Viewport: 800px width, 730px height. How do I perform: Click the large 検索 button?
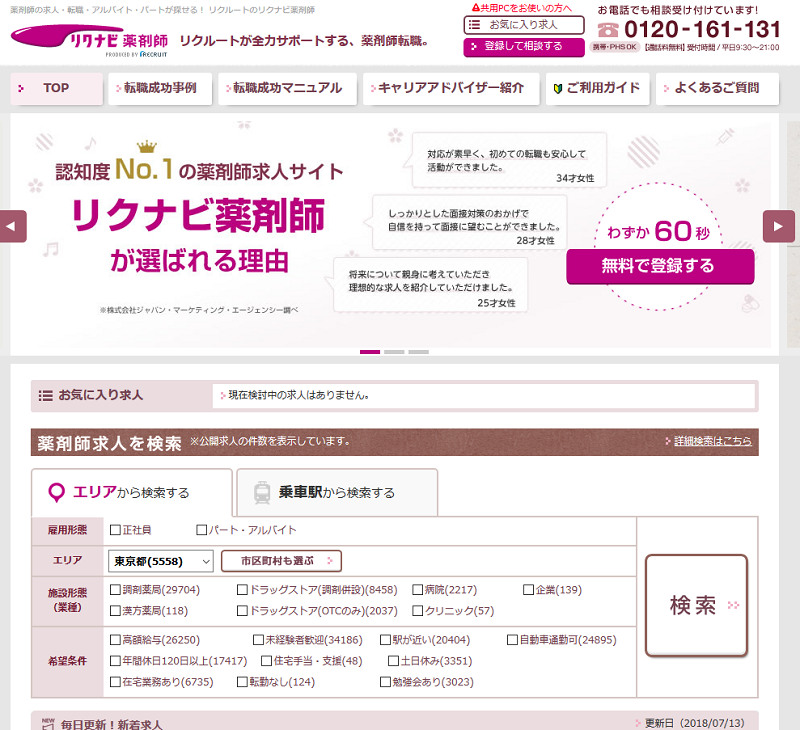(696, 606)
